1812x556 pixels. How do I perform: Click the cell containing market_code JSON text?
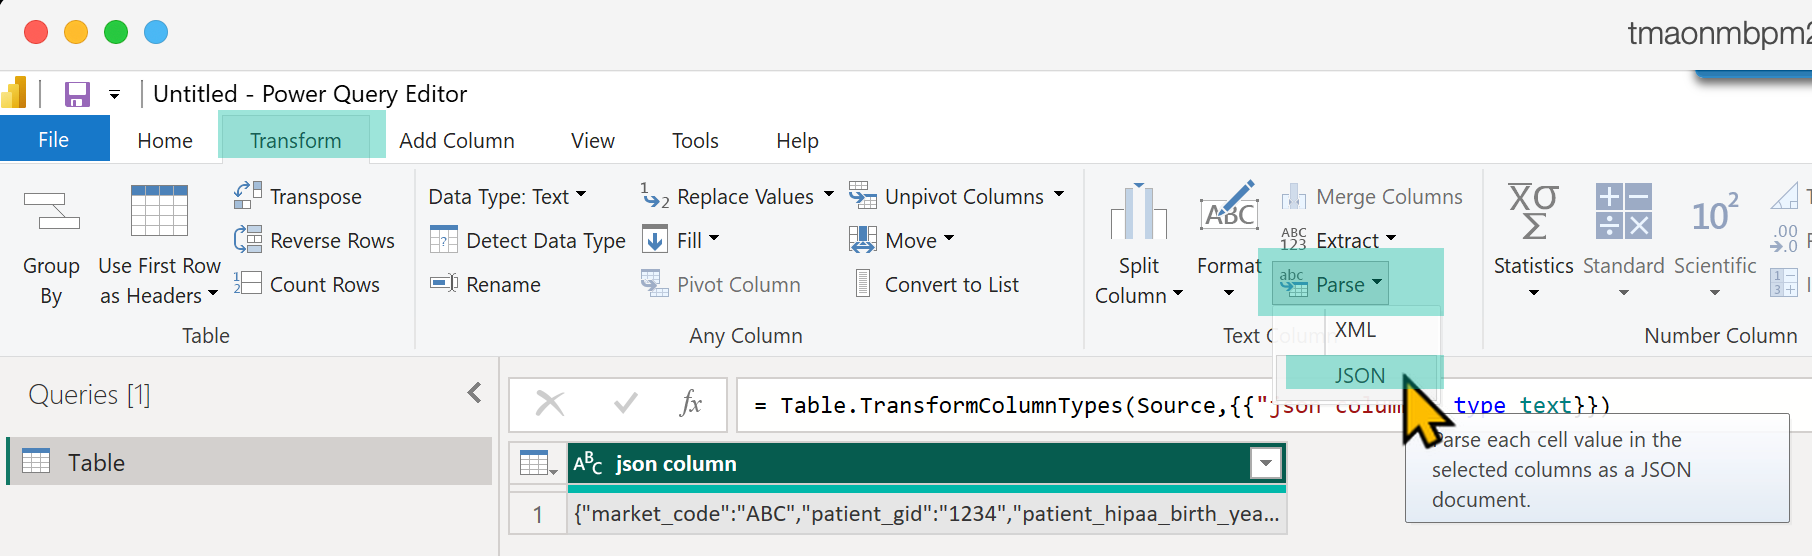[926, 514]
